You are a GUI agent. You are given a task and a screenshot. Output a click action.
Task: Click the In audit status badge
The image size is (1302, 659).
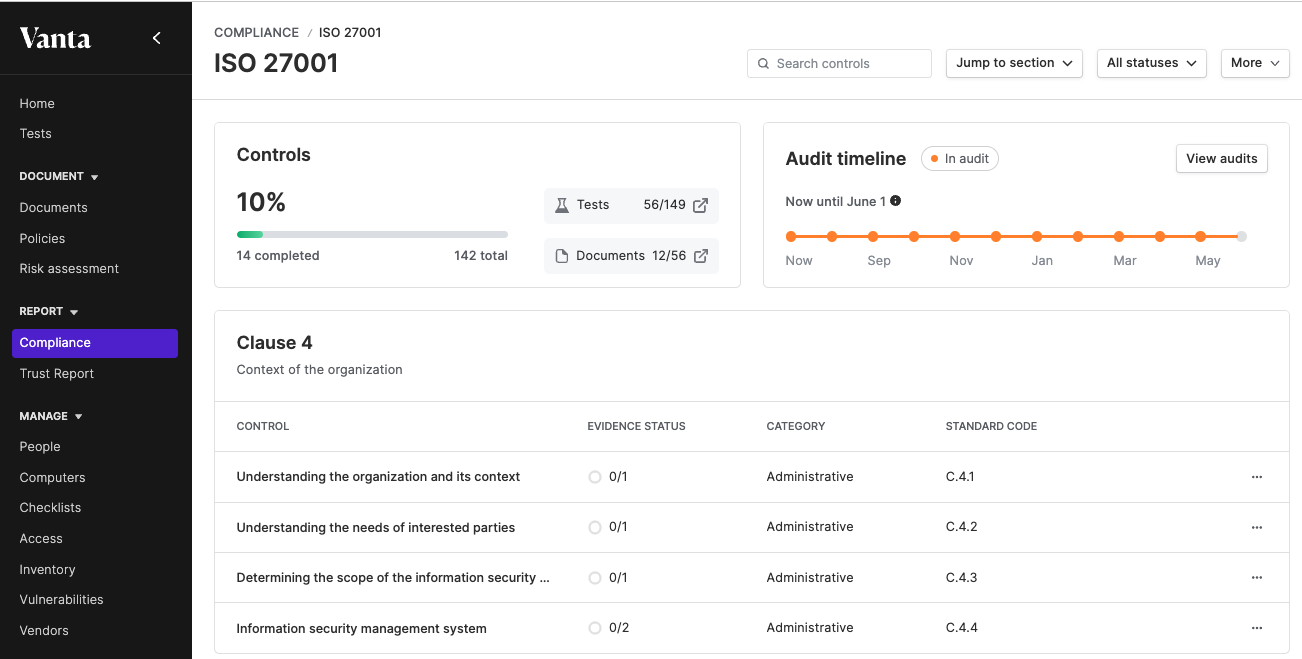click(x=960, y=159)
